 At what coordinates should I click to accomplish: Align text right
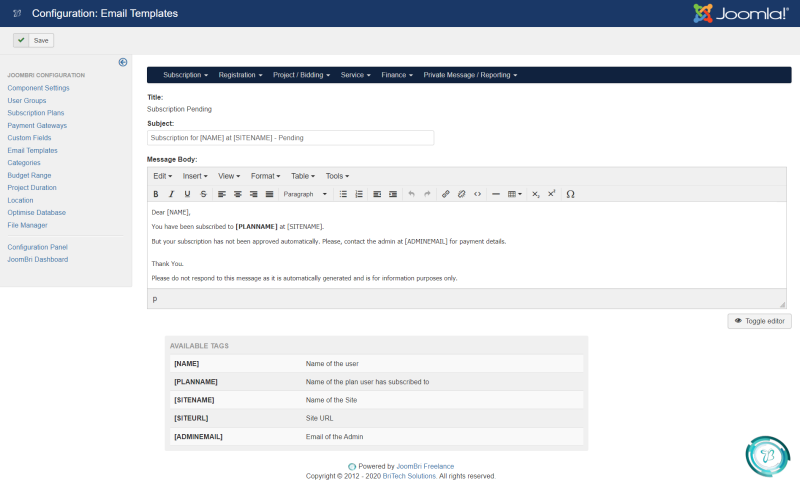(253, 194)
